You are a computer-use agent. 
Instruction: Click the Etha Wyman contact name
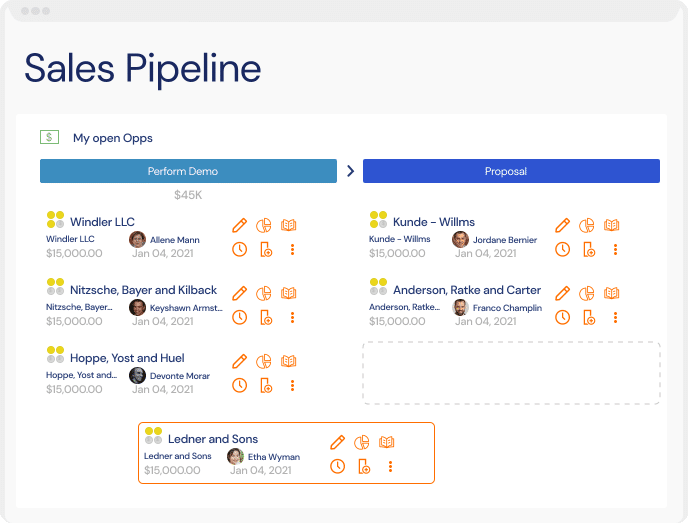tap(274, 457)
